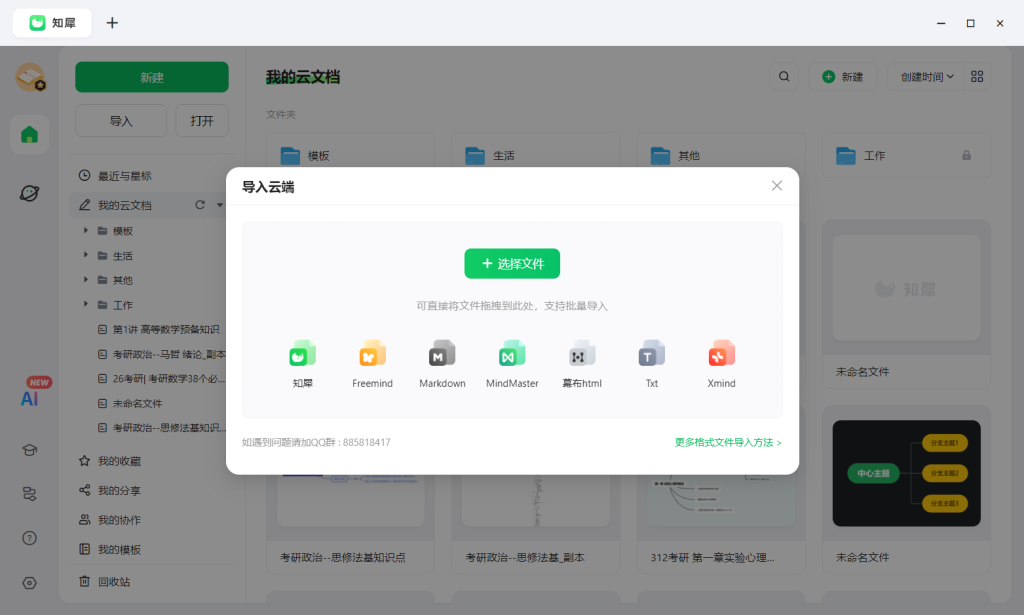Image resolution: width=1024 pixels, height=615 pixels.
Task: Open the hexagon settings icon in sidebar
Action: (29, 583)
